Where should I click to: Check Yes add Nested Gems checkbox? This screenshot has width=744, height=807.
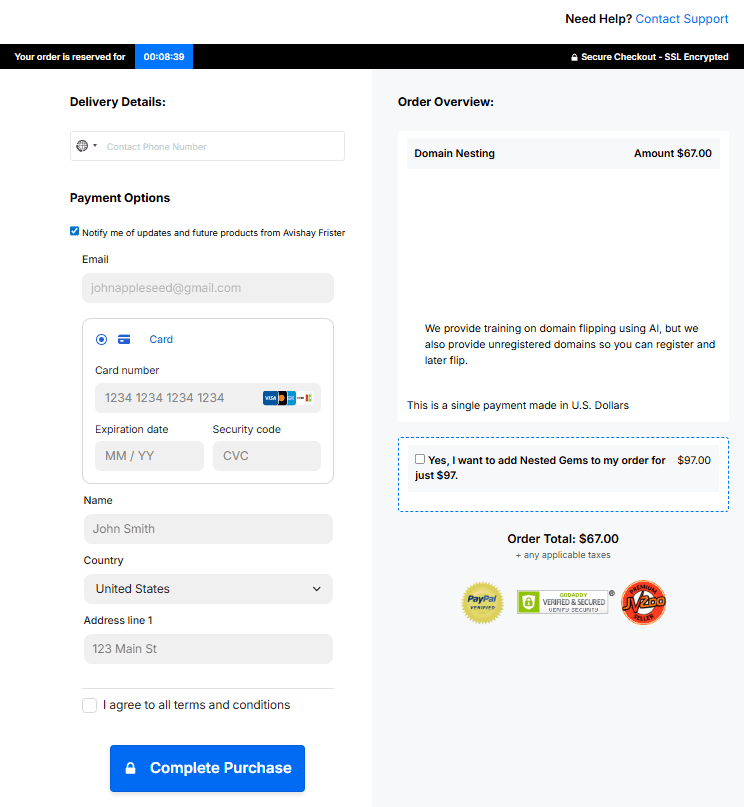coord(420,459)
